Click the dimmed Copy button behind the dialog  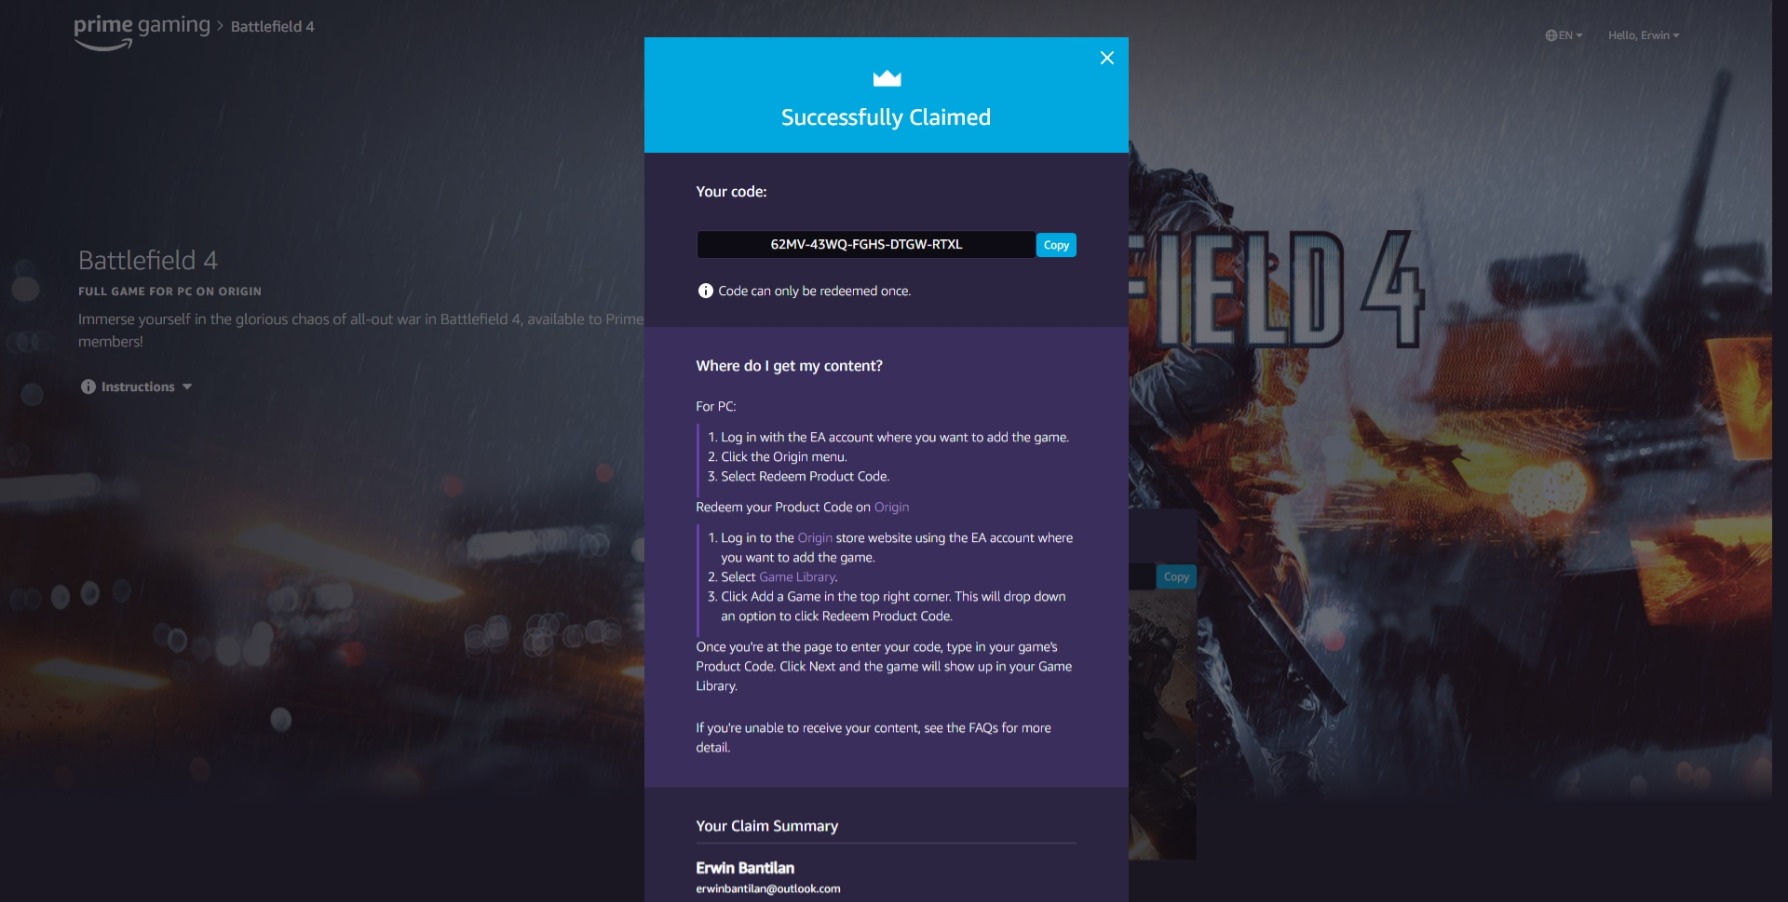(1176, 577)
